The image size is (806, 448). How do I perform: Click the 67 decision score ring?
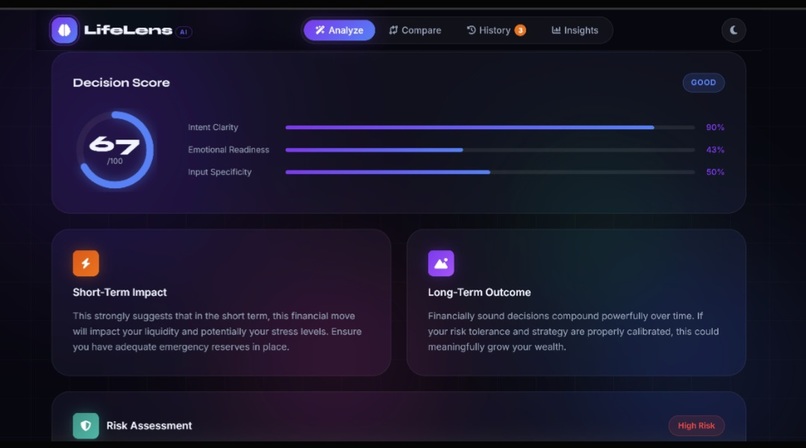pos(115,150)
